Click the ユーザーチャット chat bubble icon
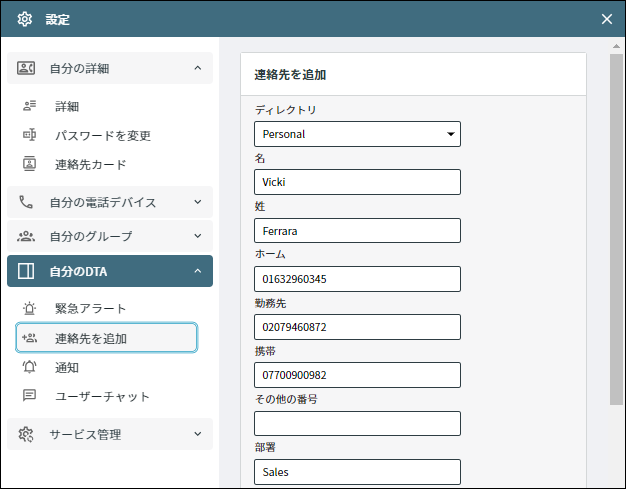This screenshot has width=626, height=489. (29, 396)
